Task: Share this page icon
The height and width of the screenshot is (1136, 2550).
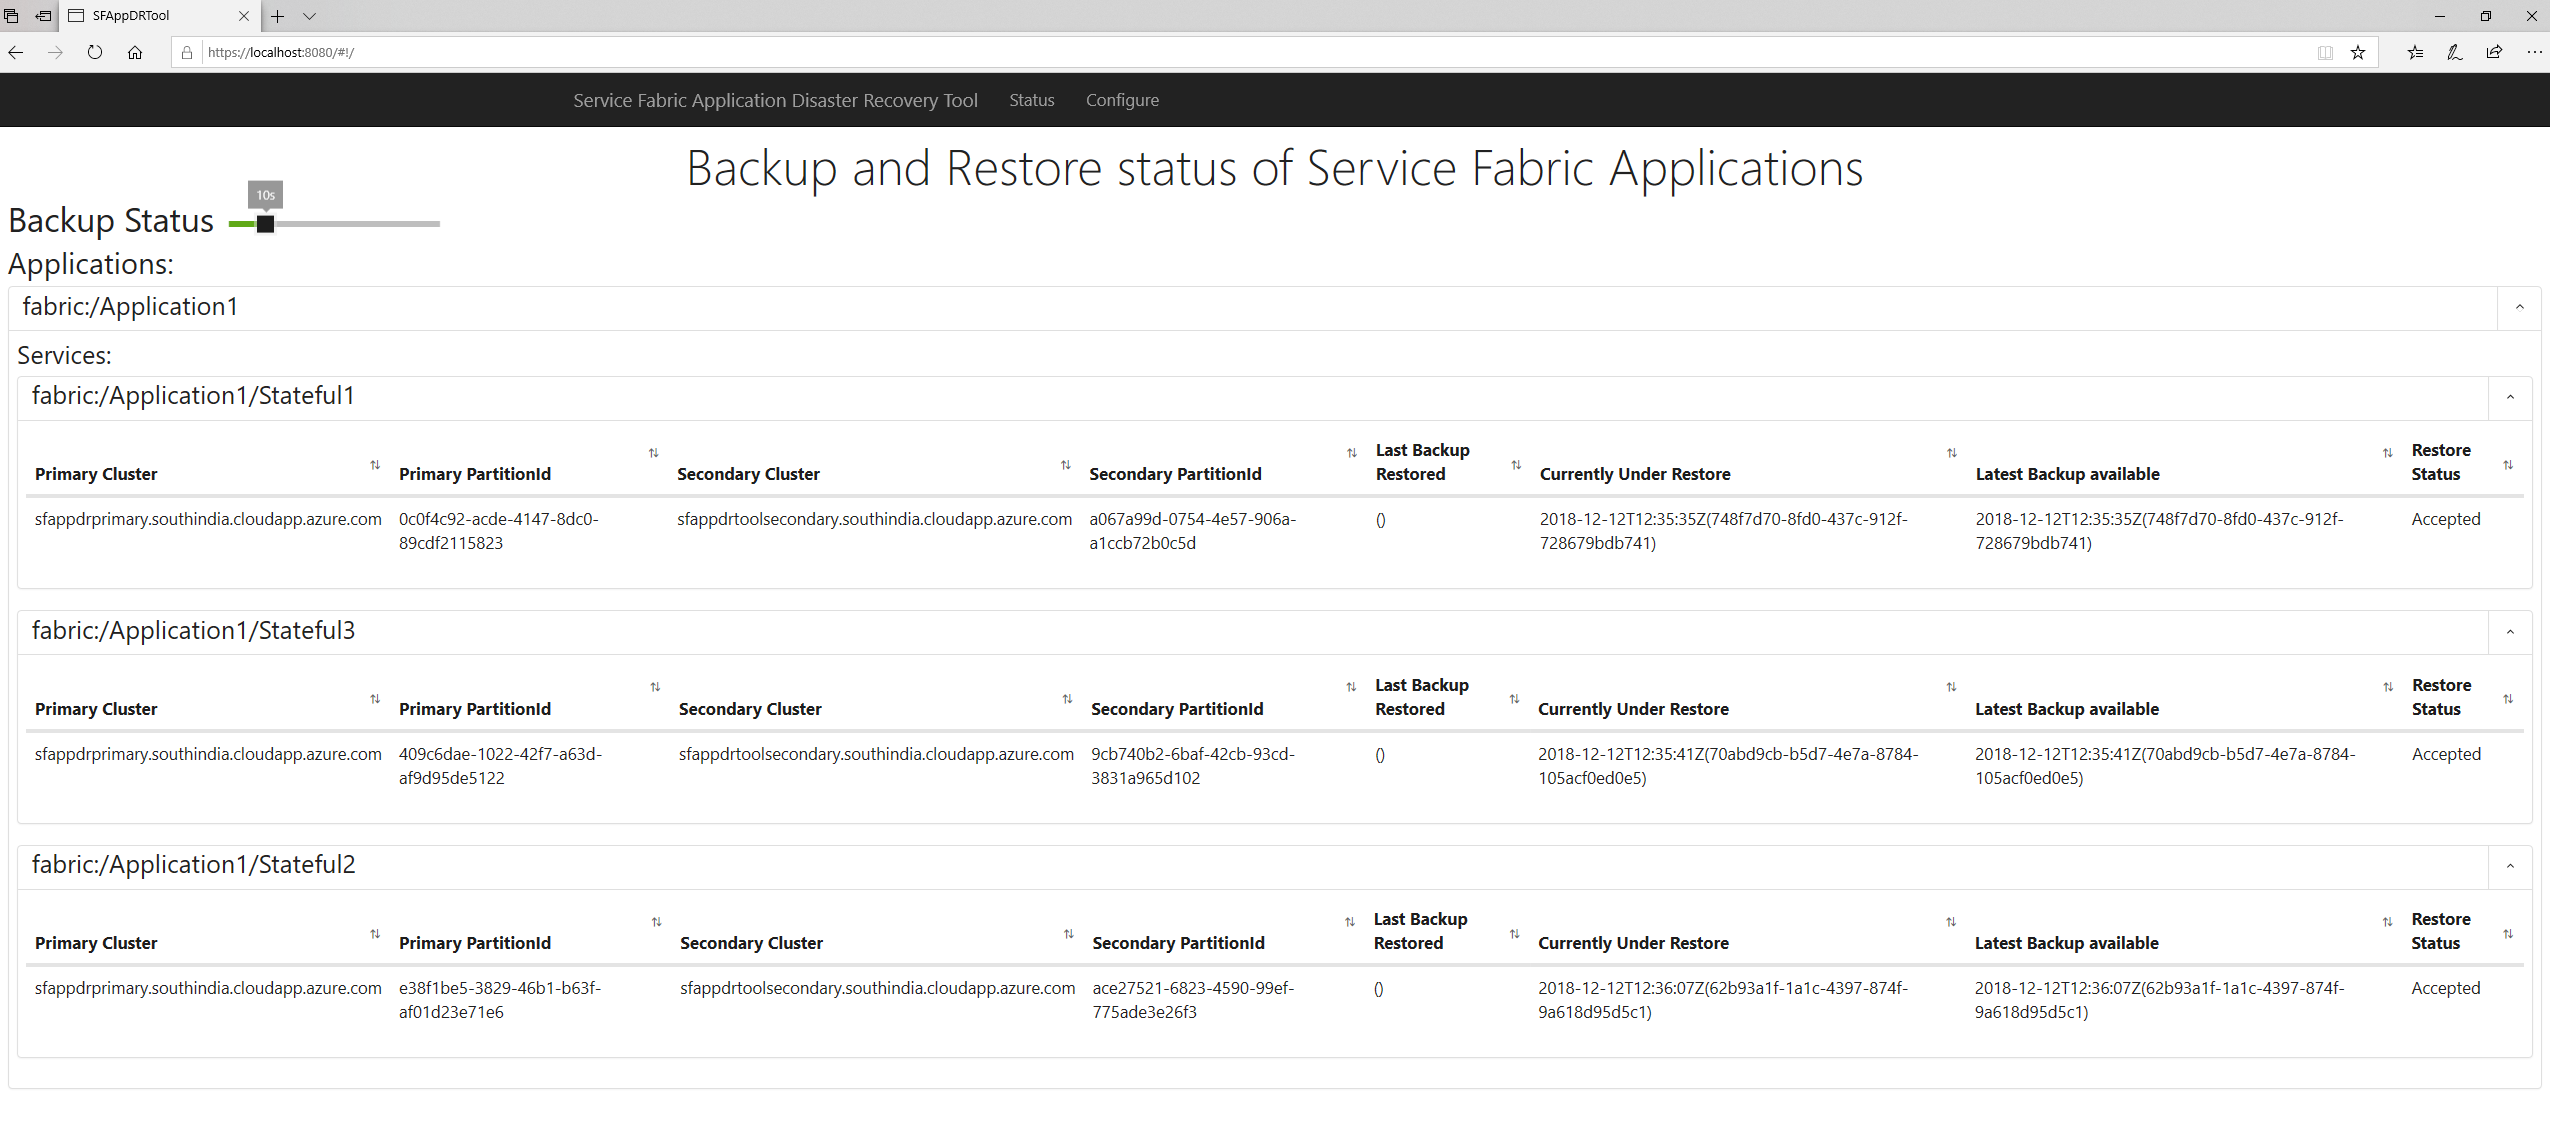Action: tap(2494, 52)
